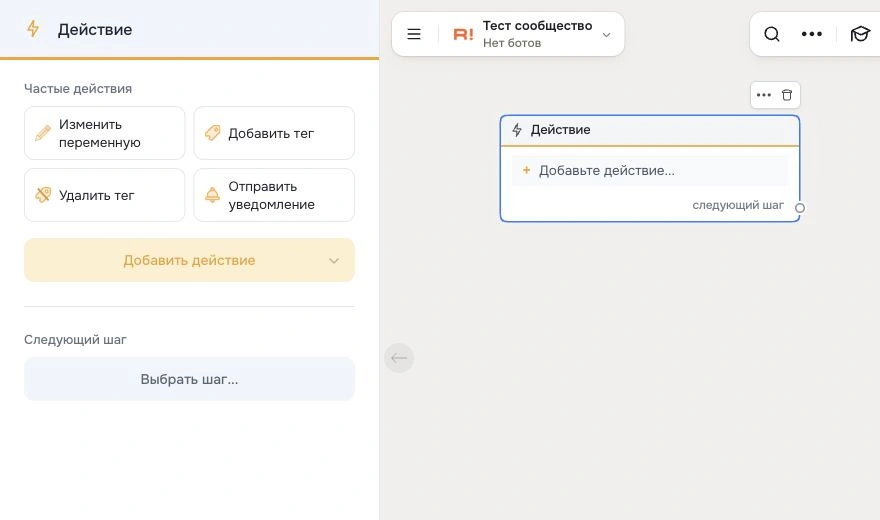Click the block's lightning bolt icon
Screen dimensions: 880x520
click(x=517, y=130)
